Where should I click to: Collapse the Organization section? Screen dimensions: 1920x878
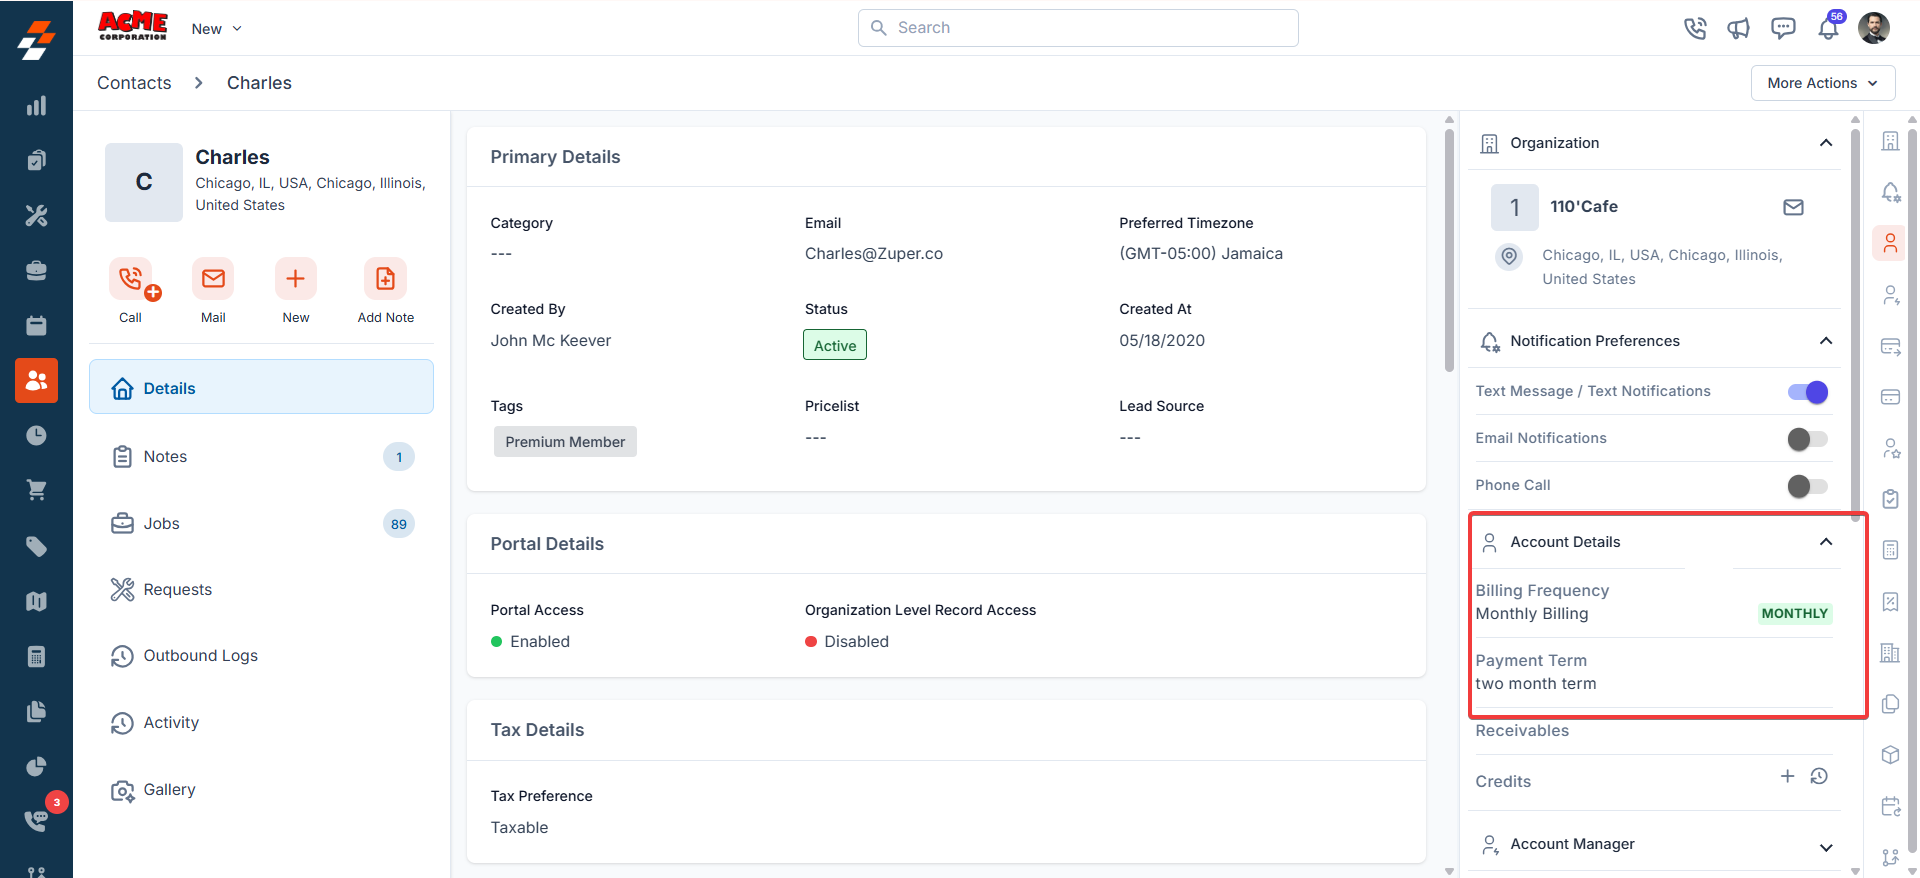tap(1825, 143)
